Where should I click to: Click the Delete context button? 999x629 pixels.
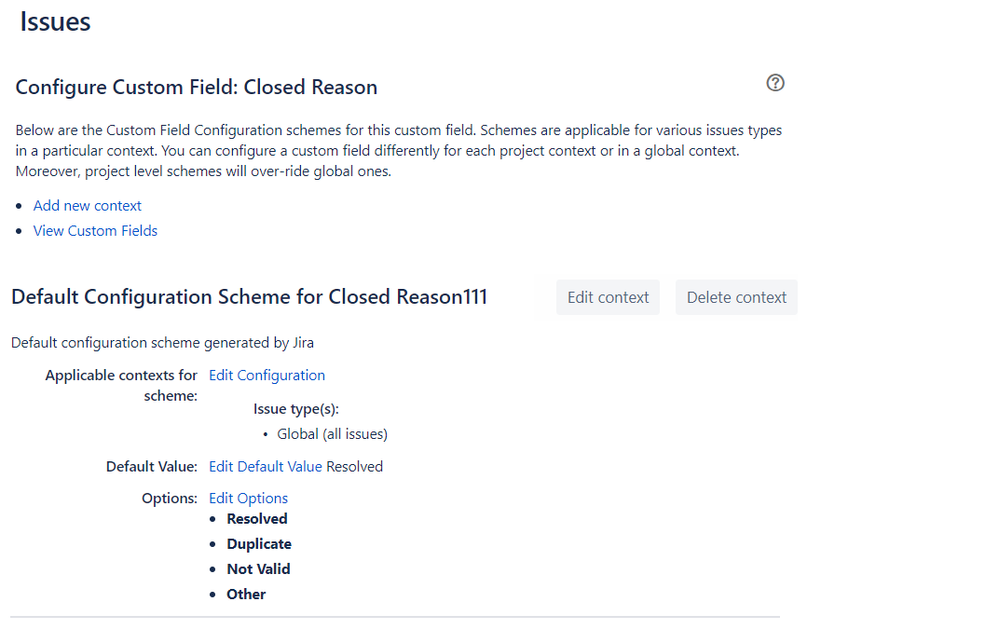(x=736, y=297)
